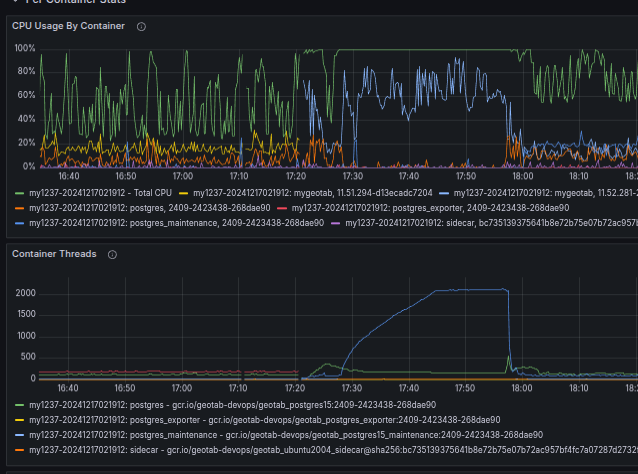Toggle postgres_exporter series in Threads legend
This screenshot has width=638, height=474.
click(264, 420)
